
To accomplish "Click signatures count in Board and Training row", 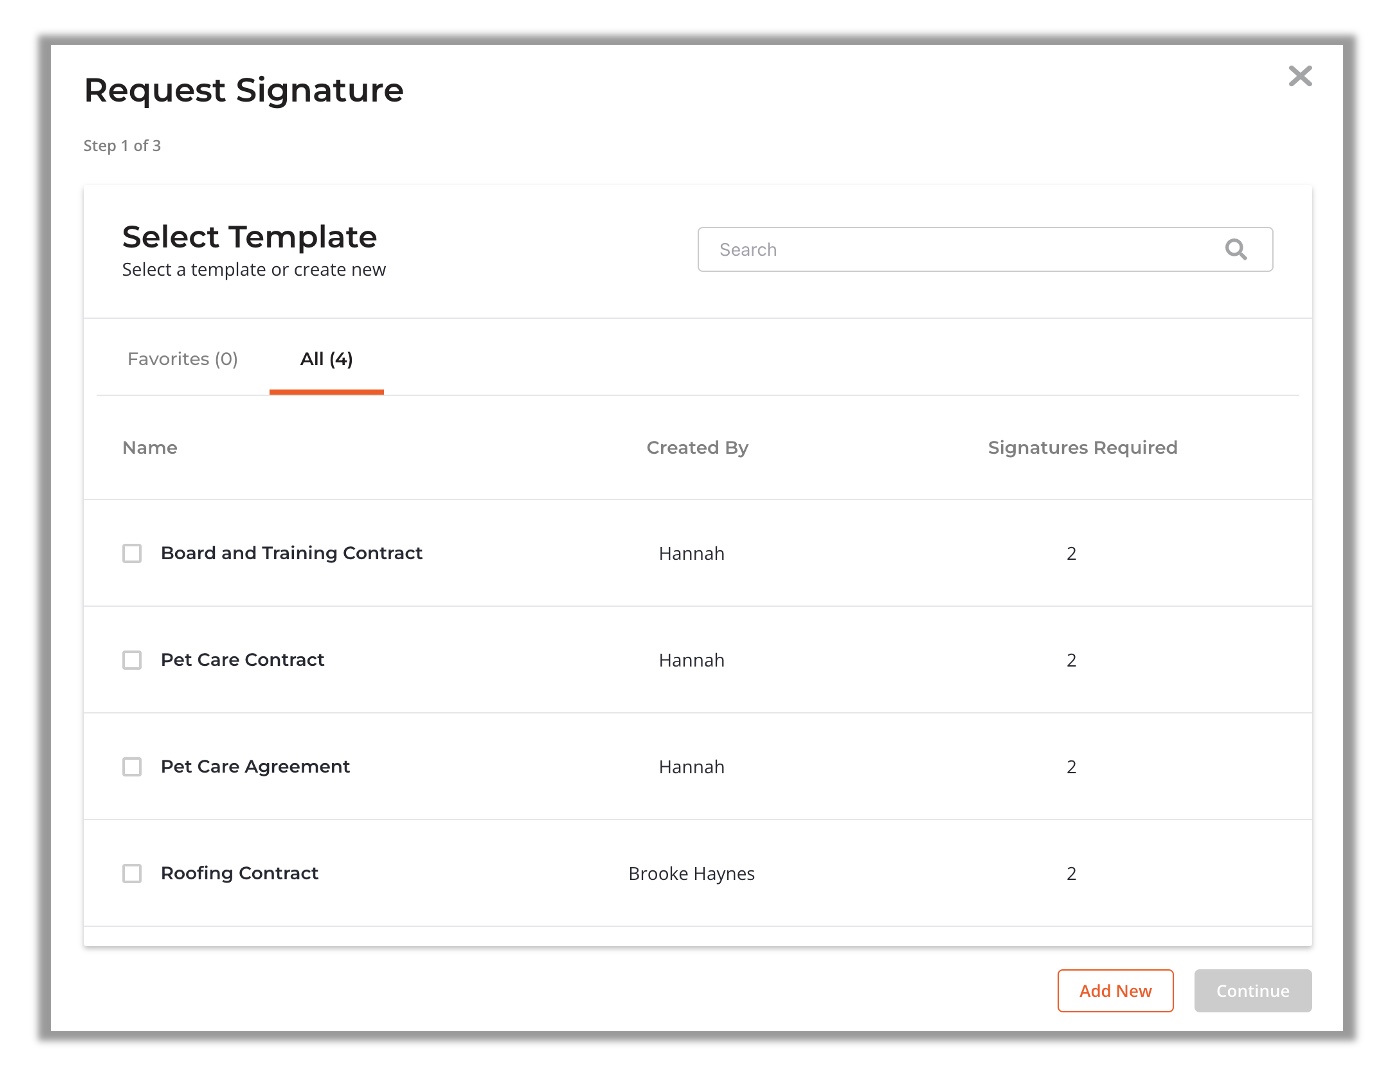I will click(x=1072, y=554).
